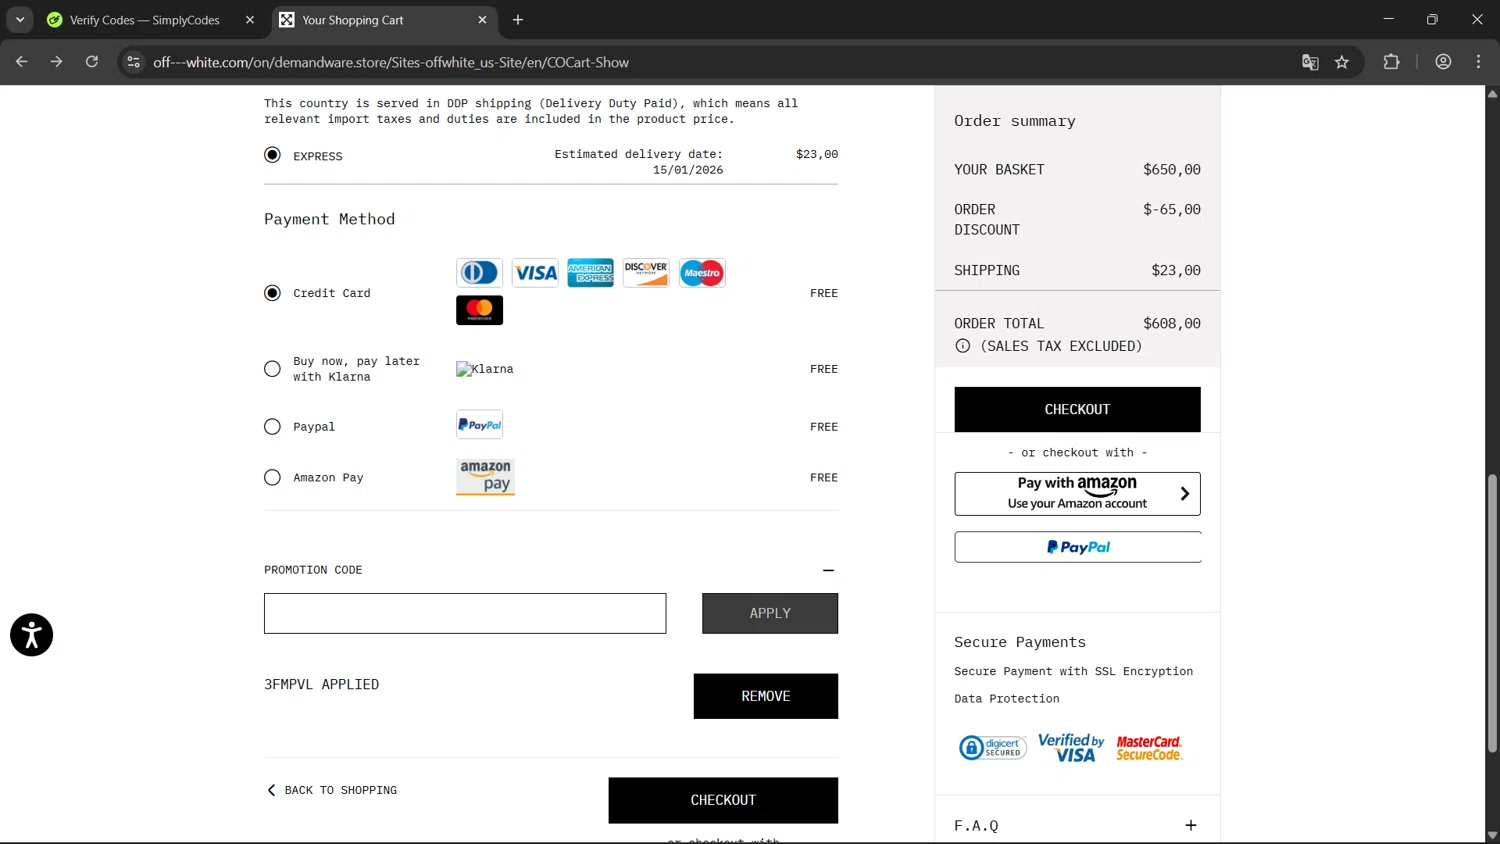Choose Buy now, pay later with Klarna
This screenshot has width=1500, height=844.
(x=272, y=369)
